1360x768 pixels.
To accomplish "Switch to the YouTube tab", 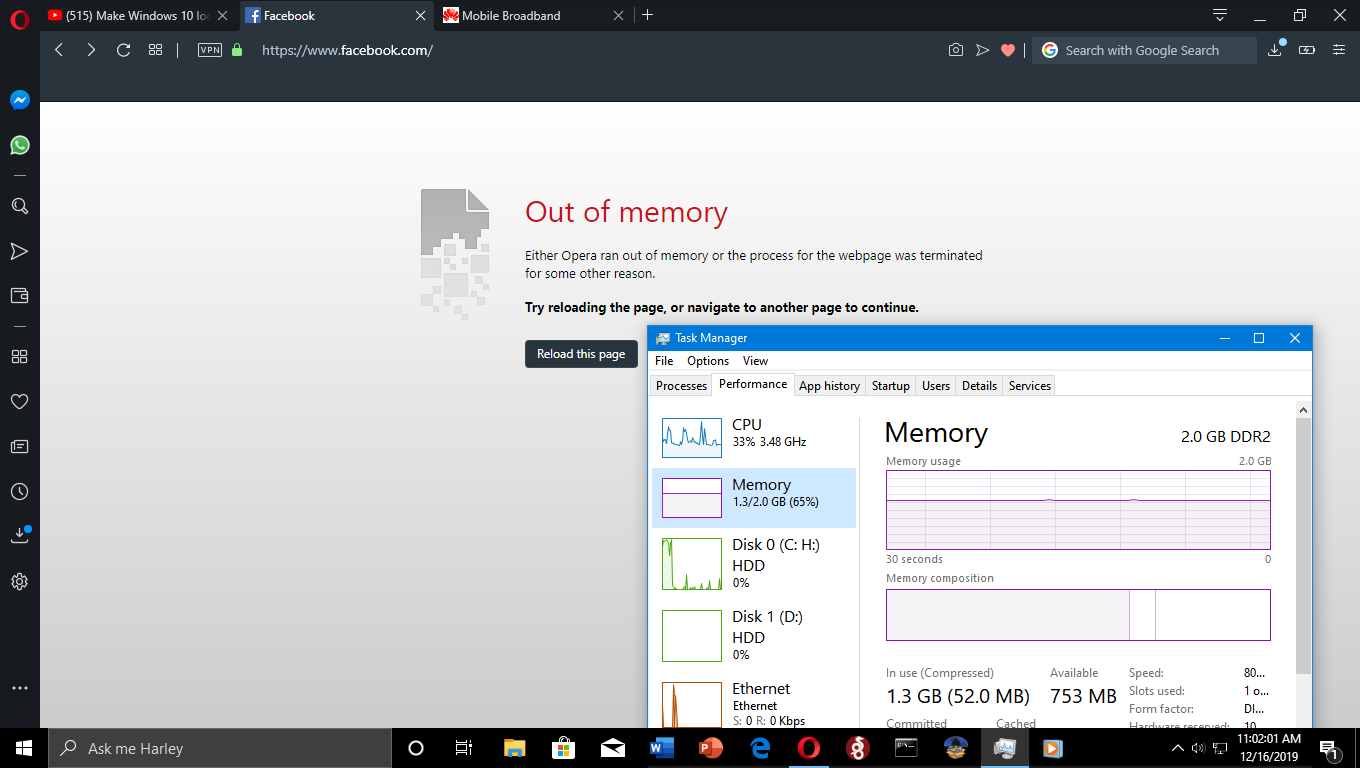I will click(138, 15).
